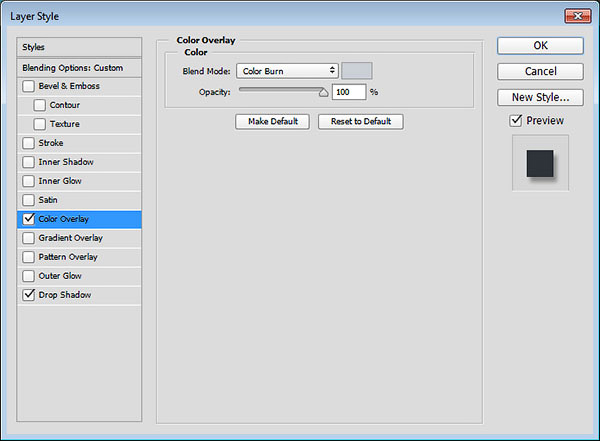This screenshot has width=600, height=441.
Task: Click the Make Default button
Action: (272, 122)
